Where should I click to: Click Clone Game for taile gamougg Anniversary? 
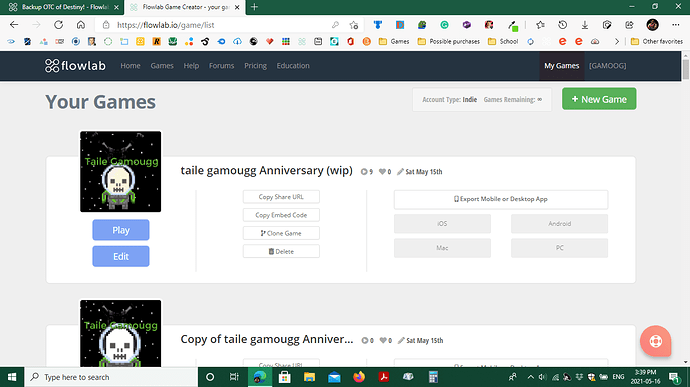point(281,233)
